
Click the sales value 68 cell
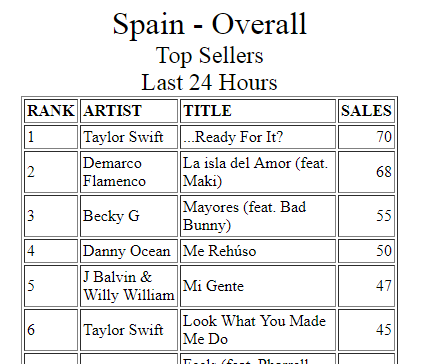[366, 172]
